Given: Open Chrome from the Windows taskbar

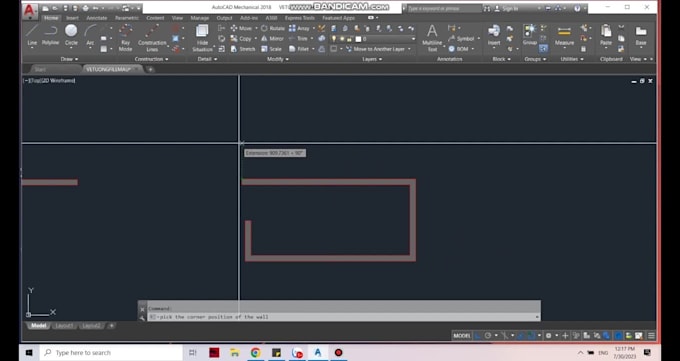Looking at the screenshot, I should pyautogui.click(x=255, y=353).
